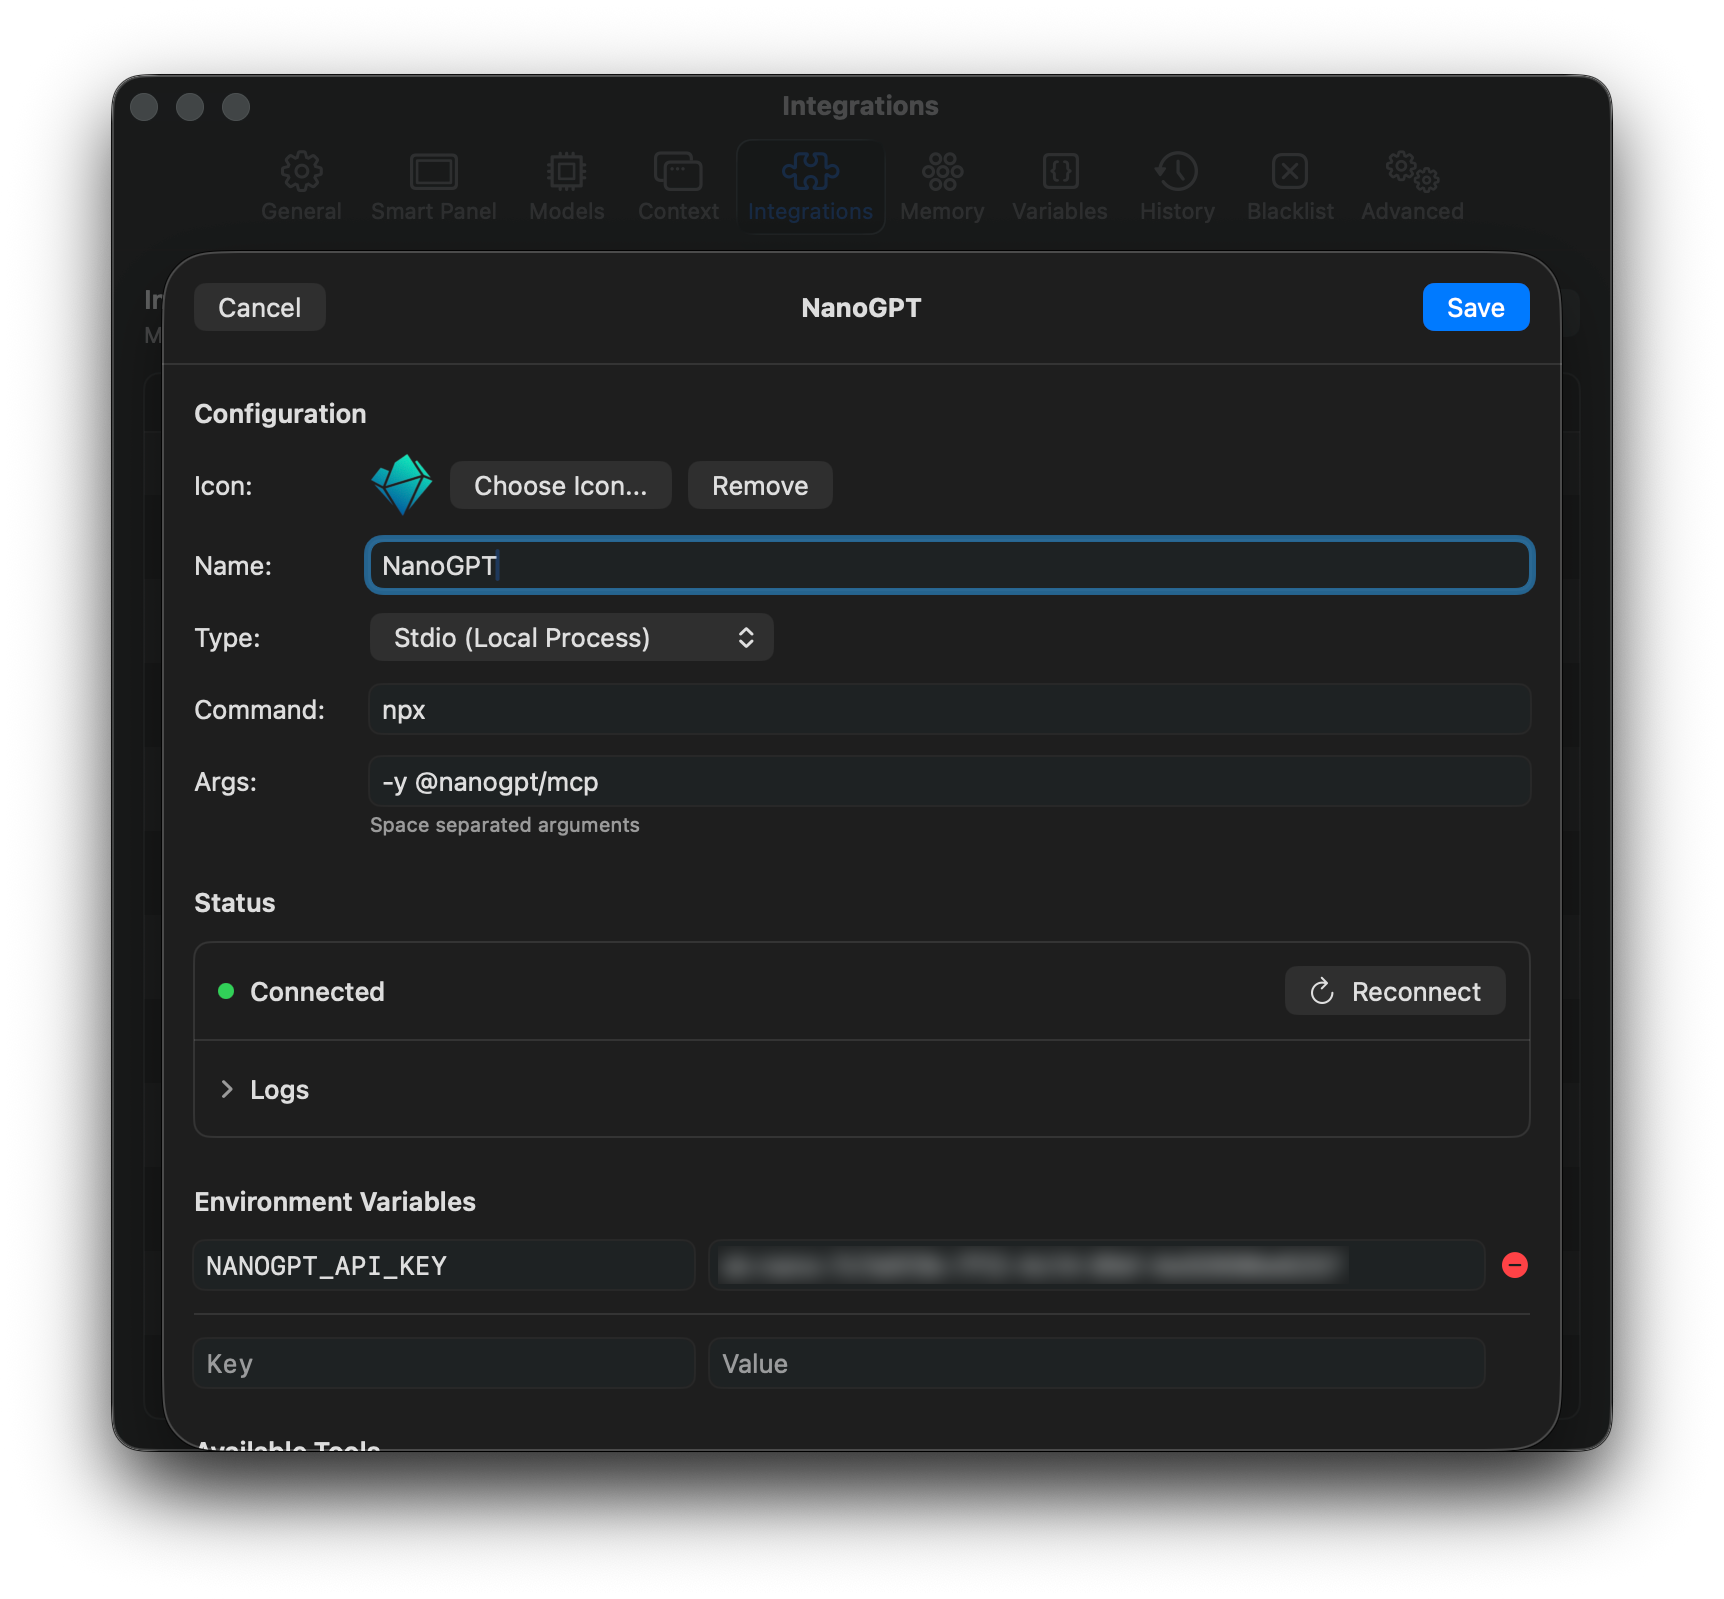Click the NanoGPT dialog title

coord(861,307)
